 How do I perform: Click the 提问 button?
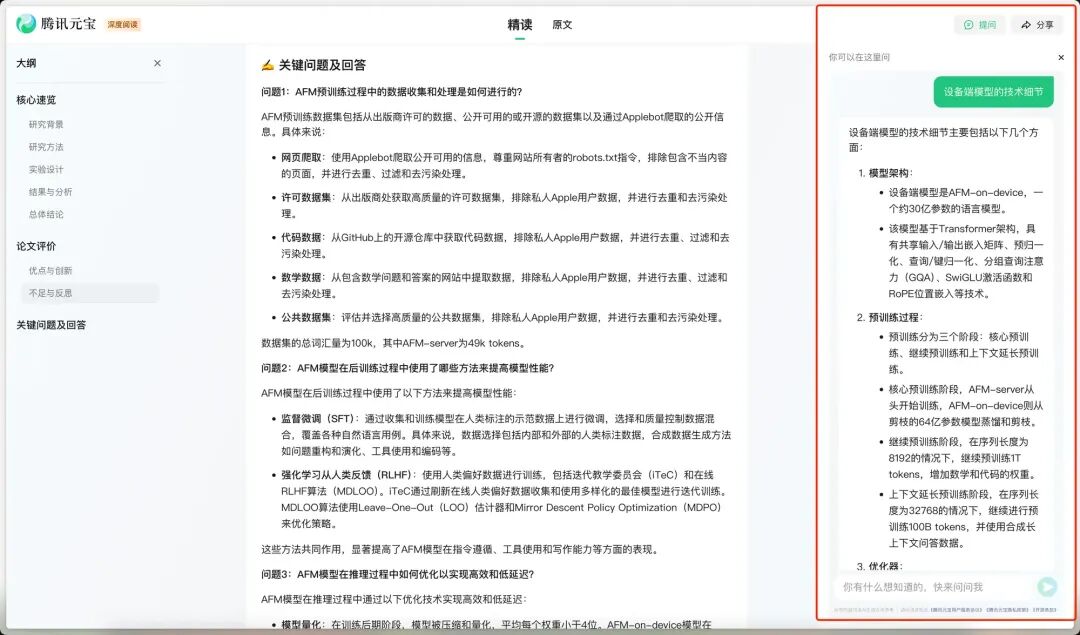coord(980,25)
